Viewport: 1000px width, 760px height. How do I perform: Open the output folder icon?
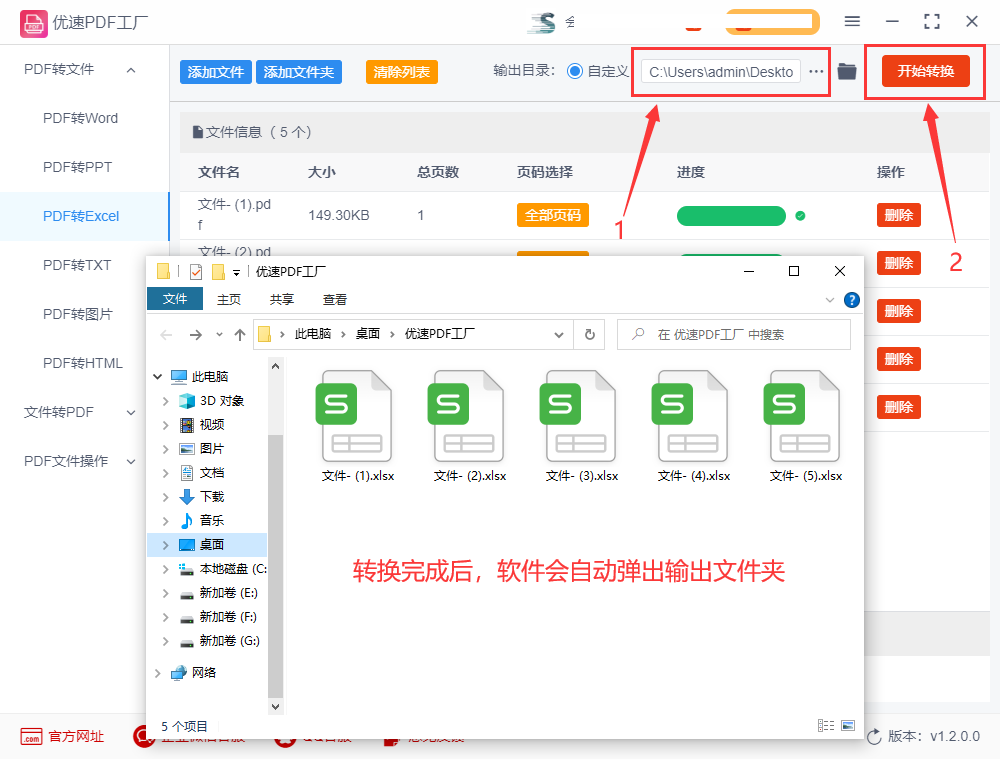pos(846,71)
